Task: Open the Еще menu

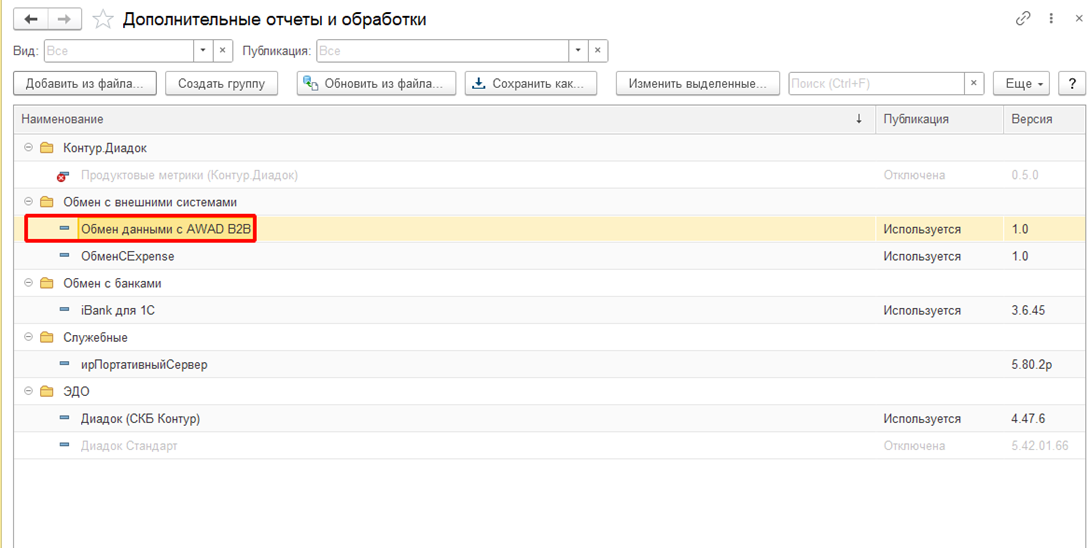Action: 1025,84
